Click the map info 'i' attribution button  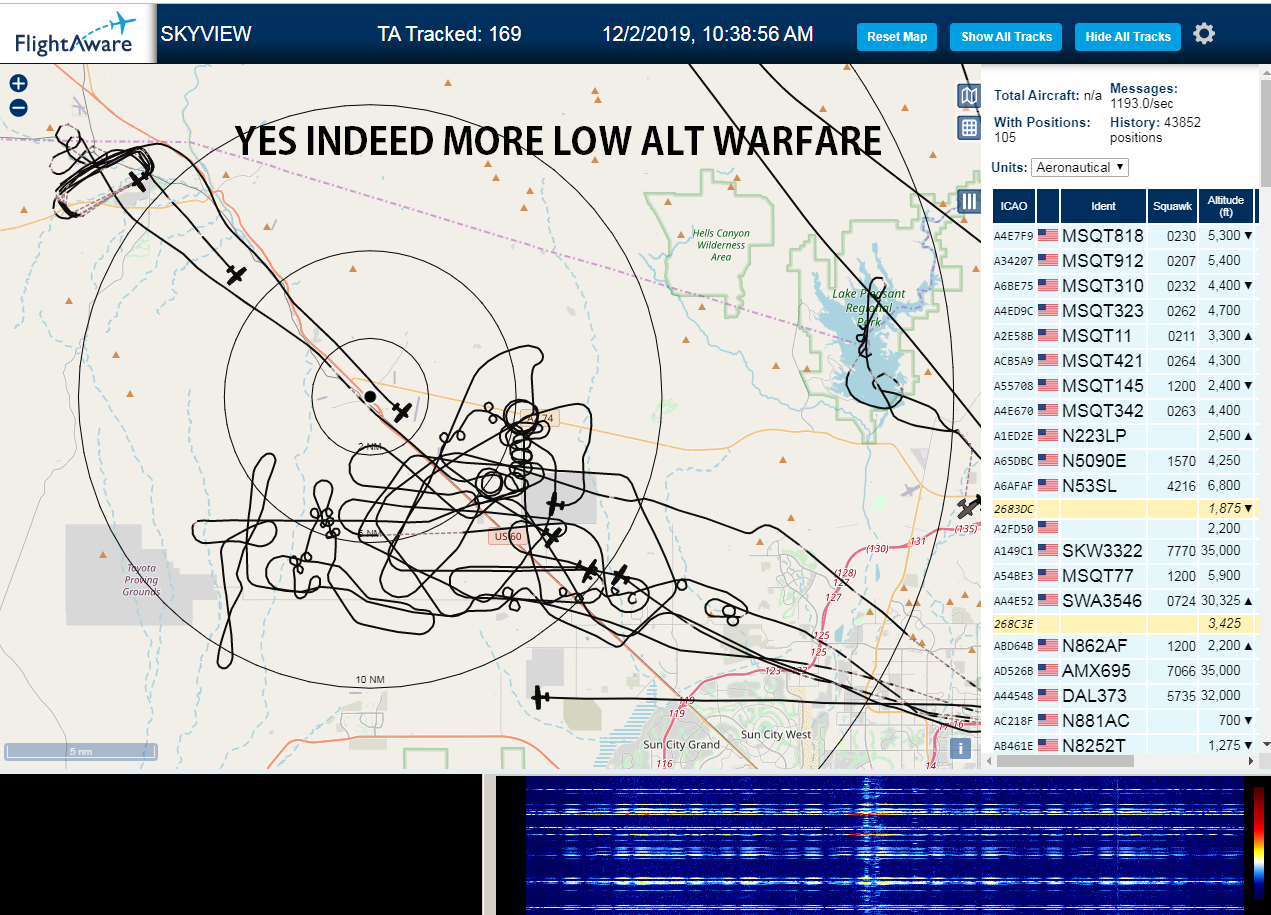point(960,748)
